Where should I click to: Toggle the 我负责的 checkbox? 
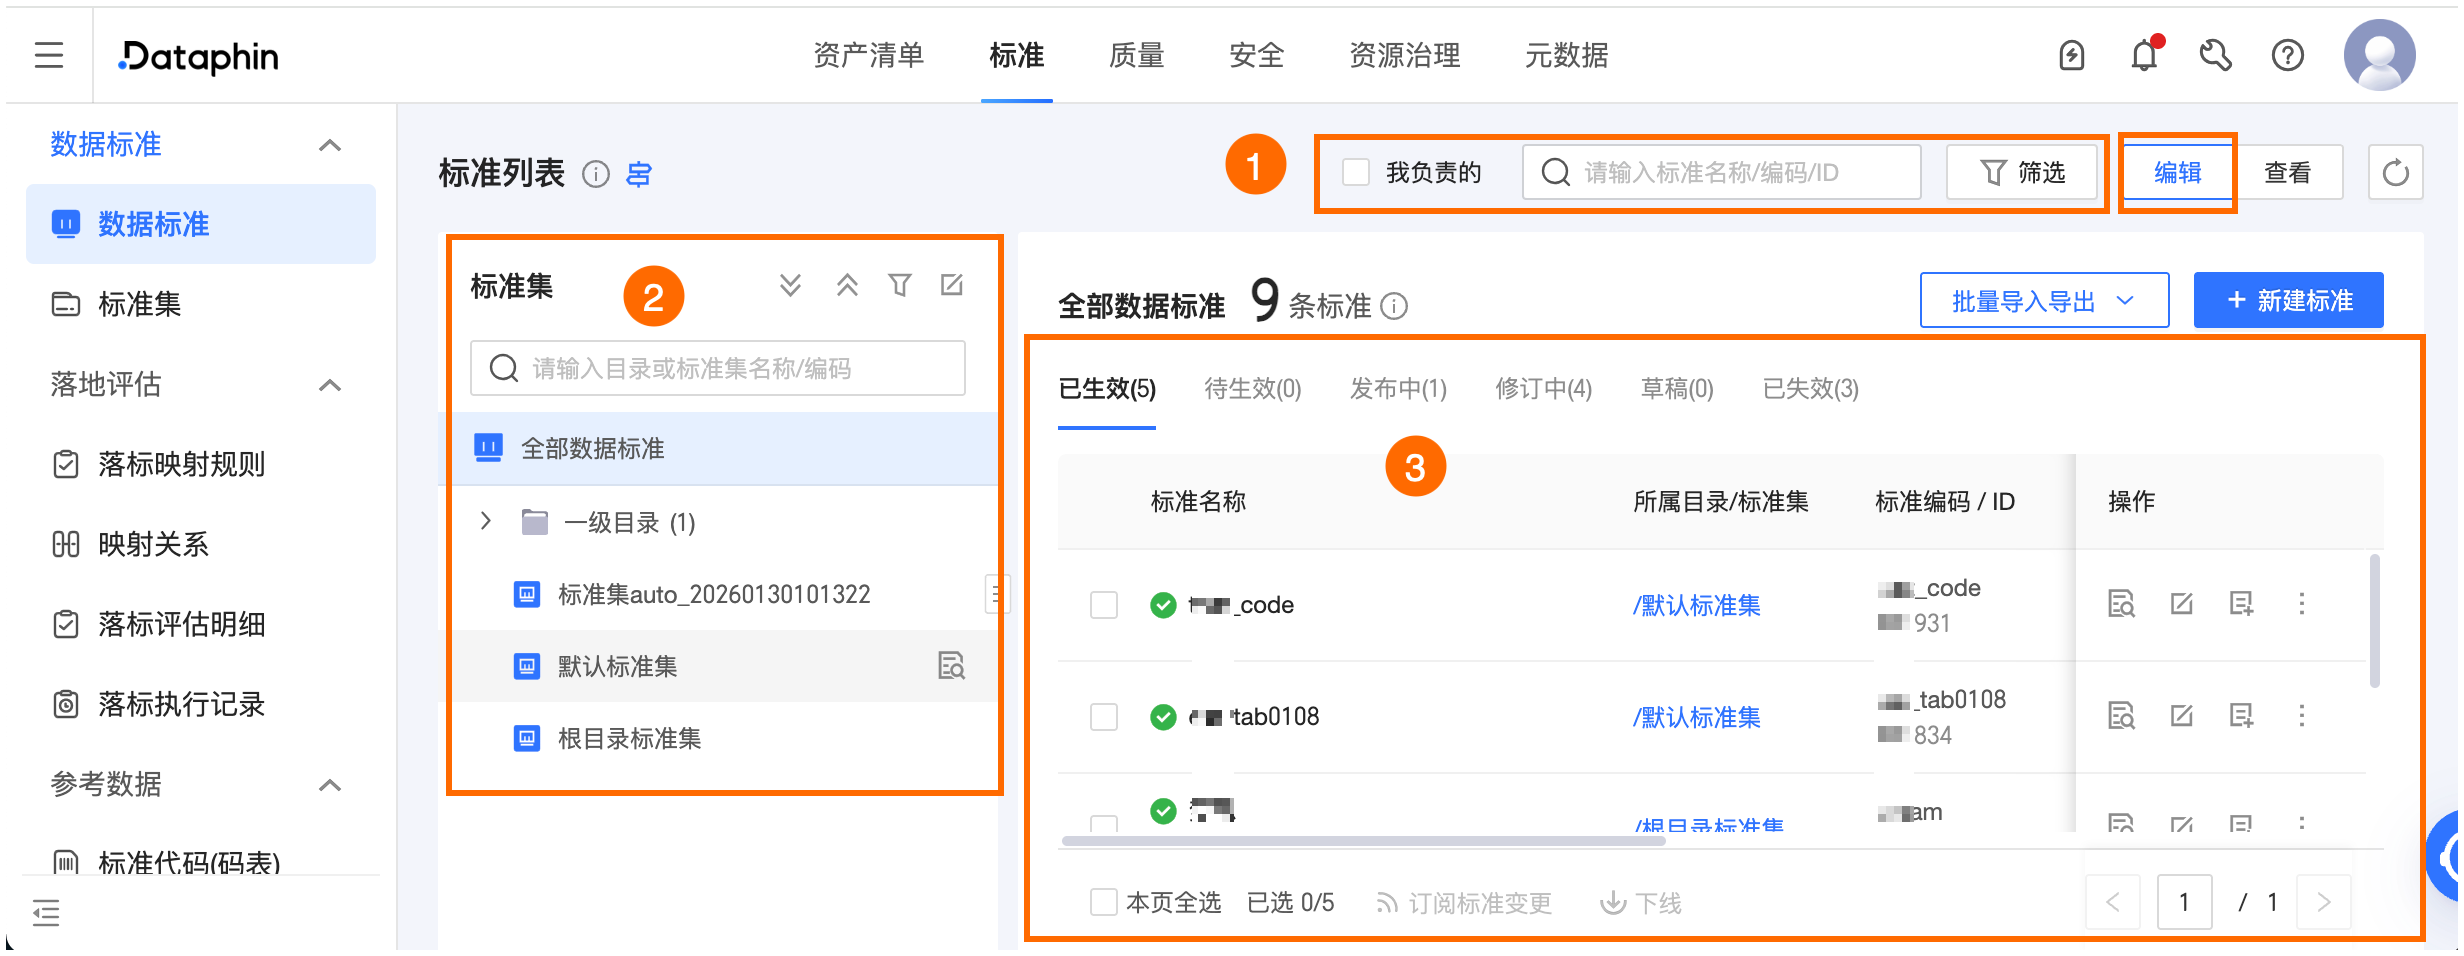1356,172
